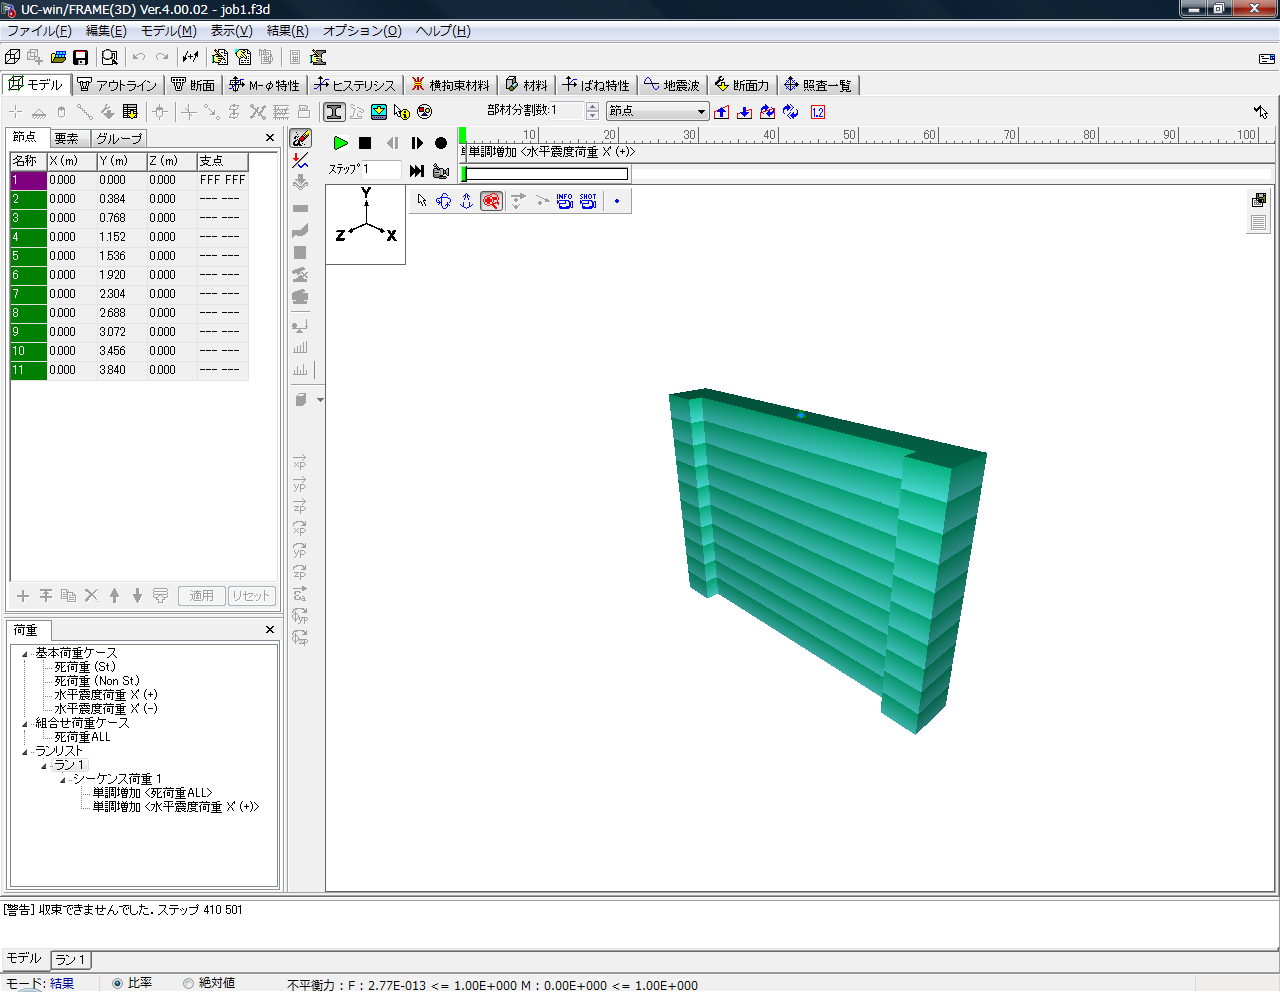Select the arrow pointer tool in viewport
This screenshot has width=1280, height=992.
pos(421,201)
